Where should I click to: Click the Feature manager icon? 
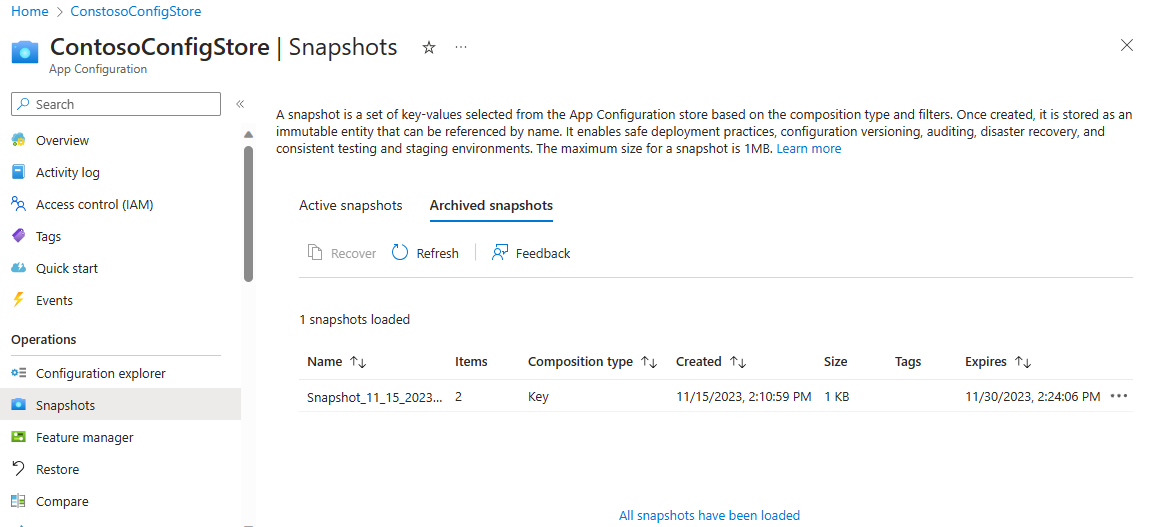pos(19,437)
